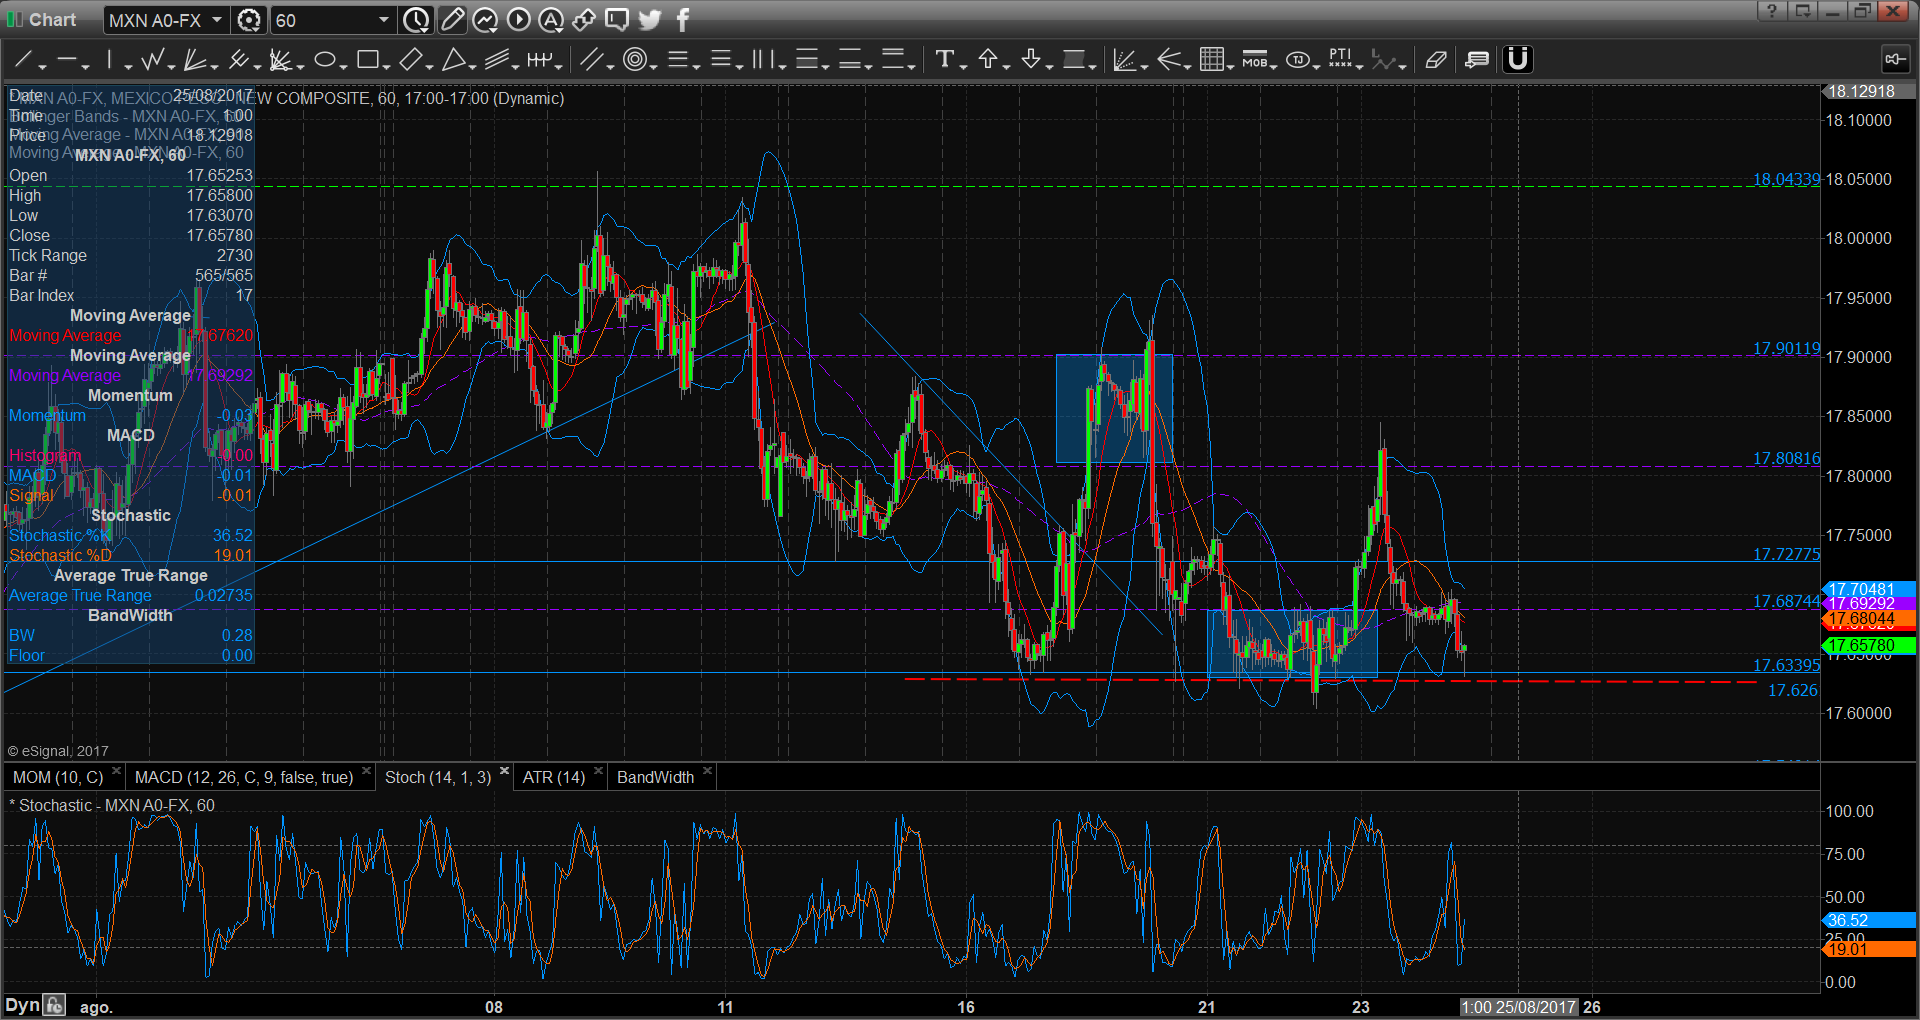Screen dimensions: 1920x1020
Task: Select the ellipse drawing tool
Action: (324, 60)
